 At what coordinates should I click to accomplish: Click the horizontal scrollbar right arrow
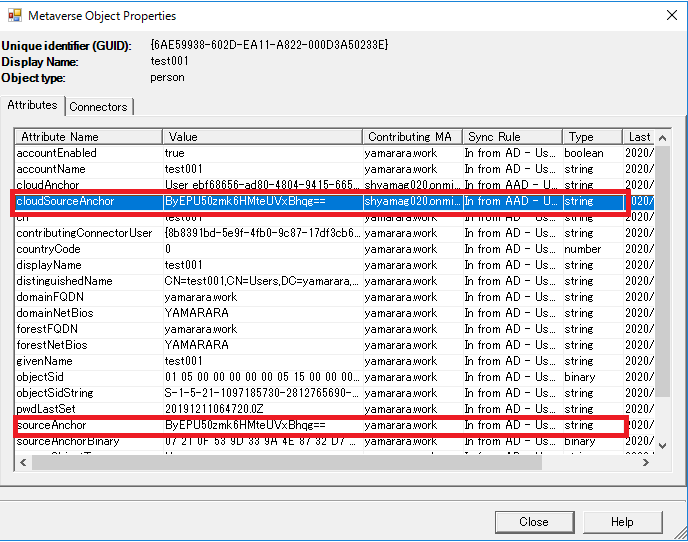pyautogui.click(x=645, y=462)
